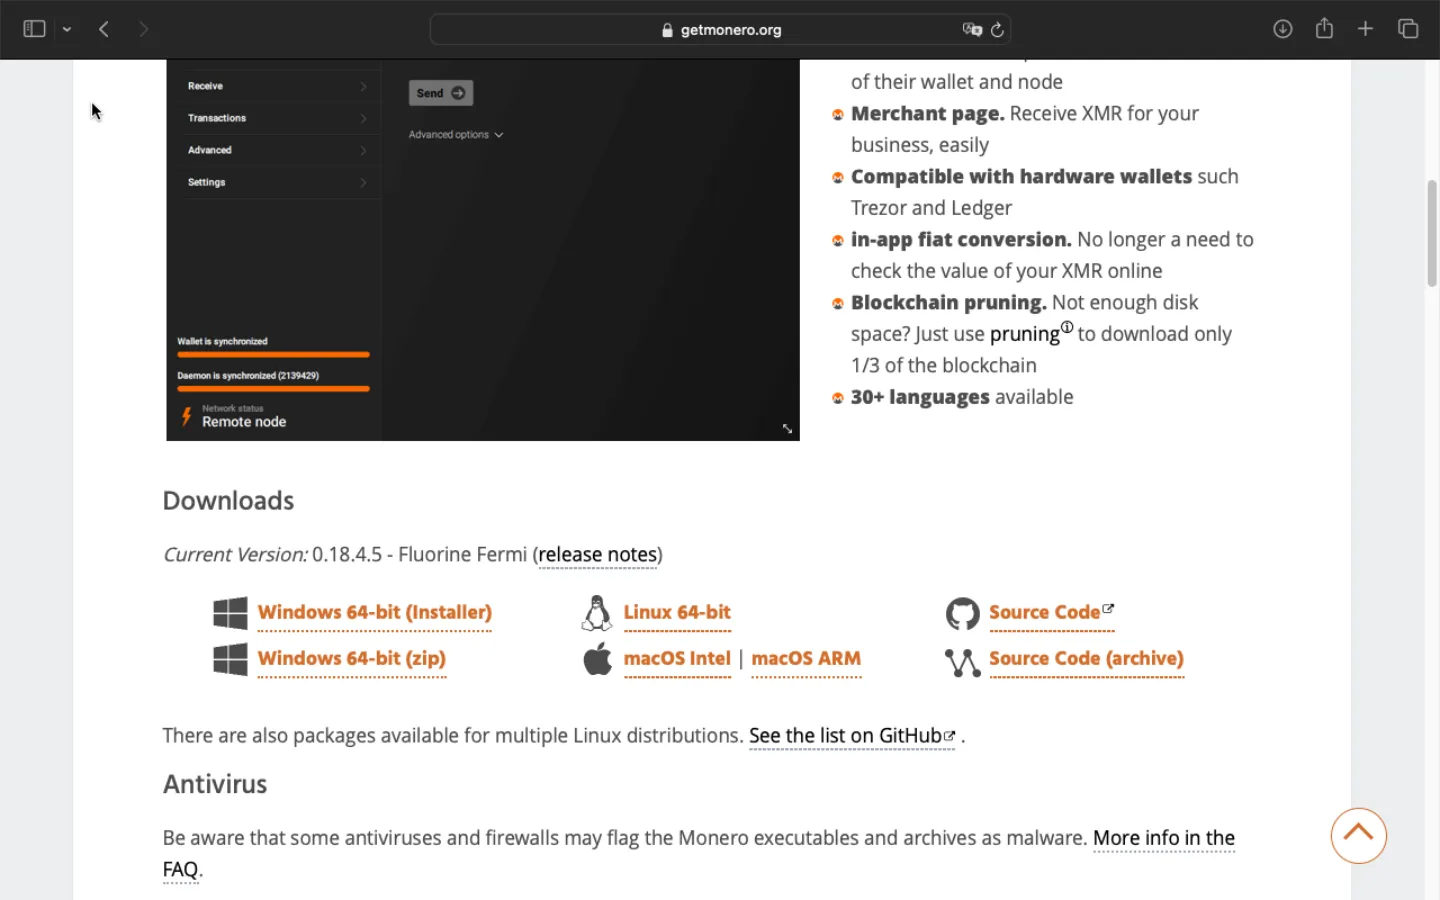Click the getmonero.org address bar
The width and height of the screenshot is (1440, 900).
point(720,30)
